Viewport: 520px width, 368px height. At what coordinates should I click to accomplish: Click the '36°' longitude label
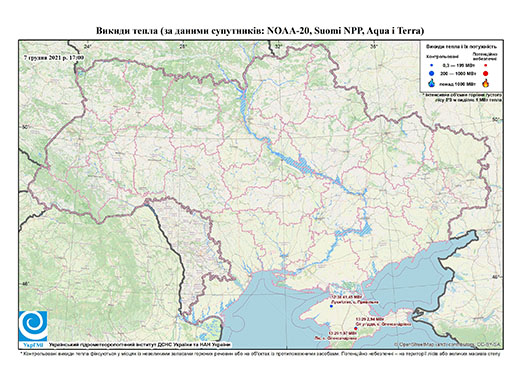(x=374, y=46)
